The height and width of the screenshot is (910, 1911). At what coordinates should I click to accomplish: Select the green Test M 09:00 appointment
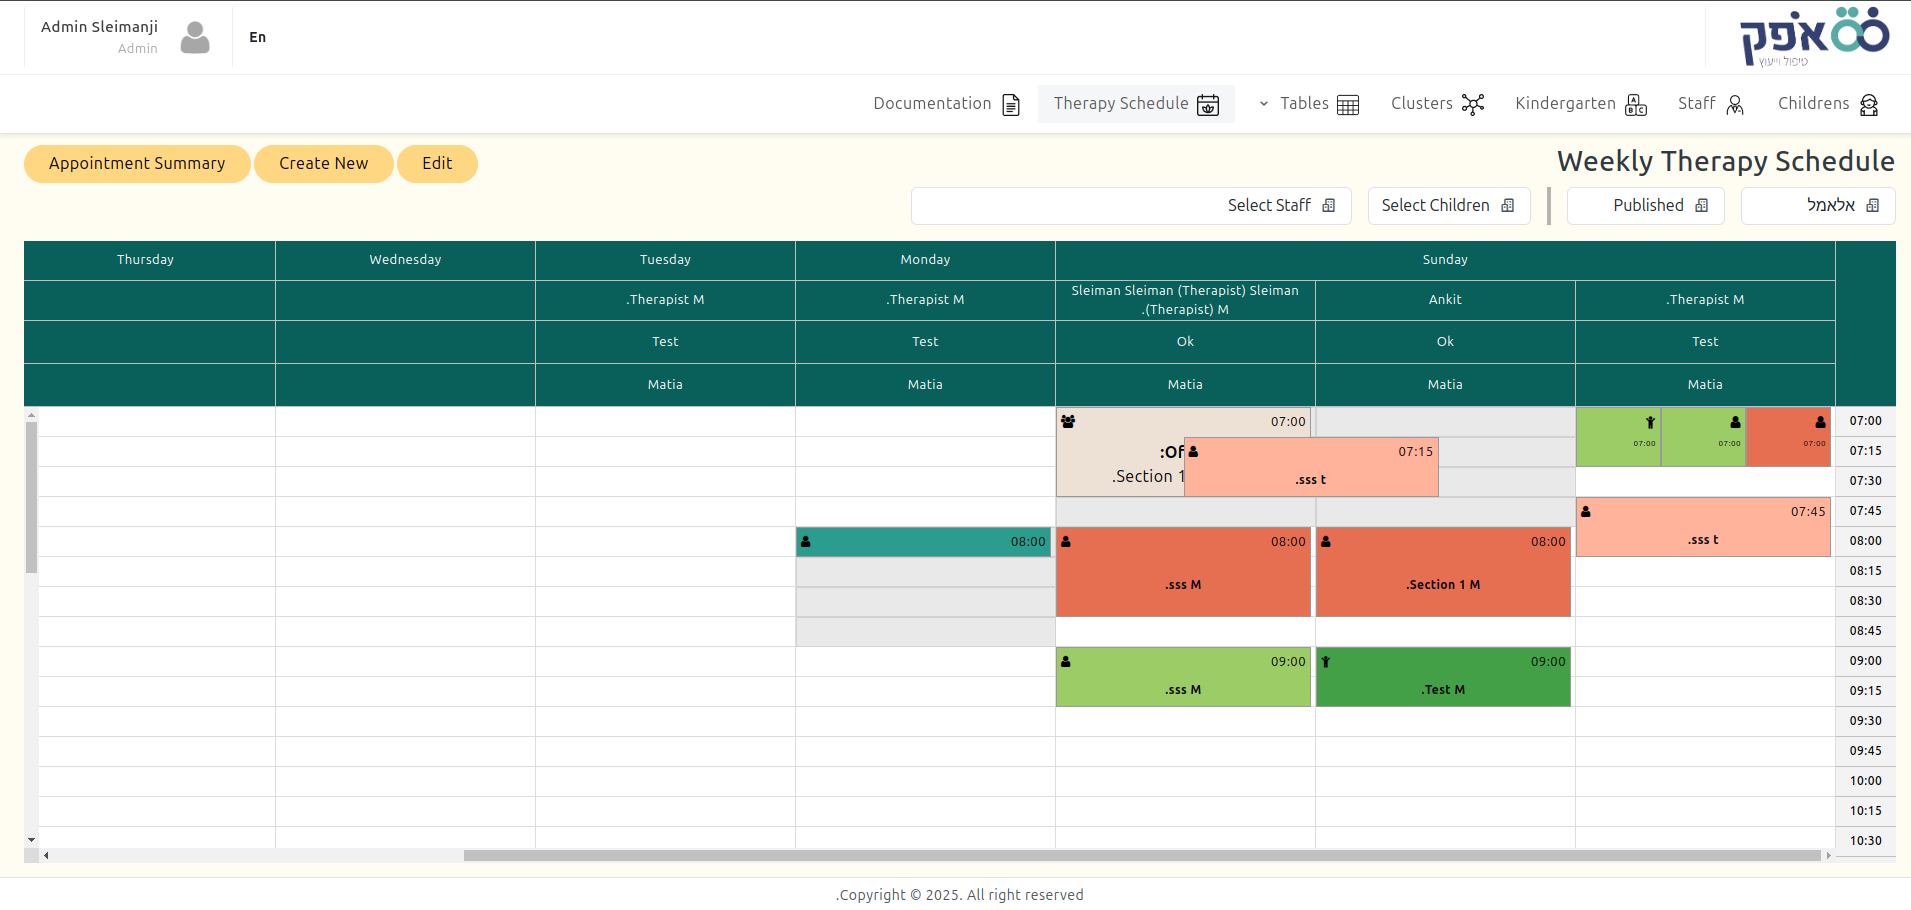click(1443, 677)
